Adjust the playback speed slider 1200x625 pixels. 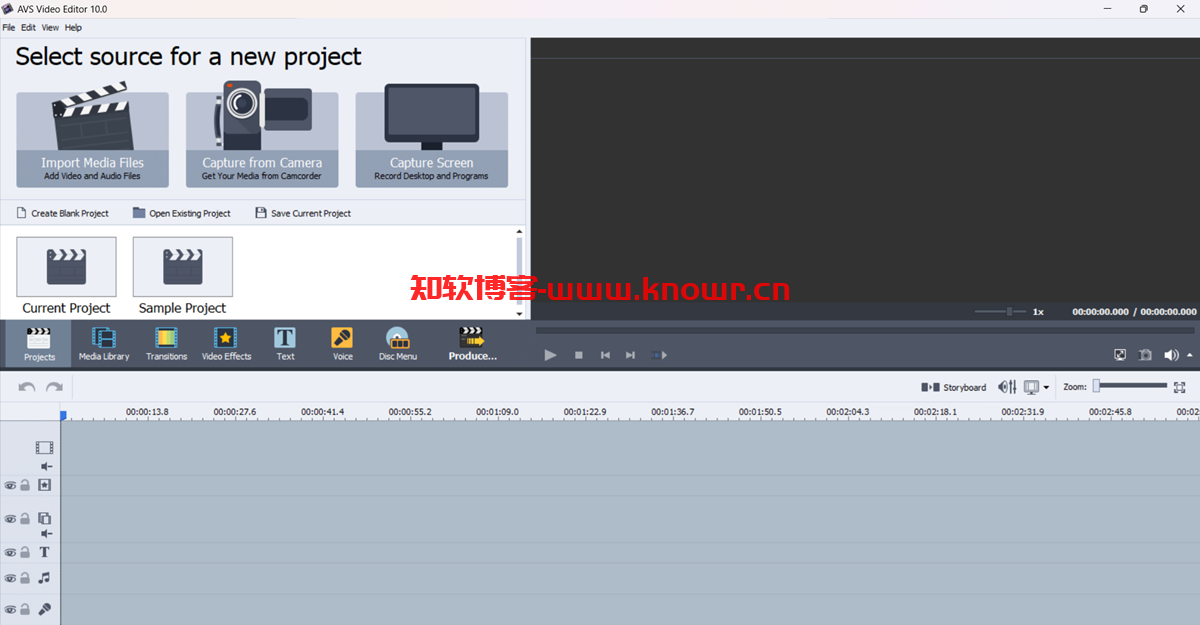[1001, 312]
